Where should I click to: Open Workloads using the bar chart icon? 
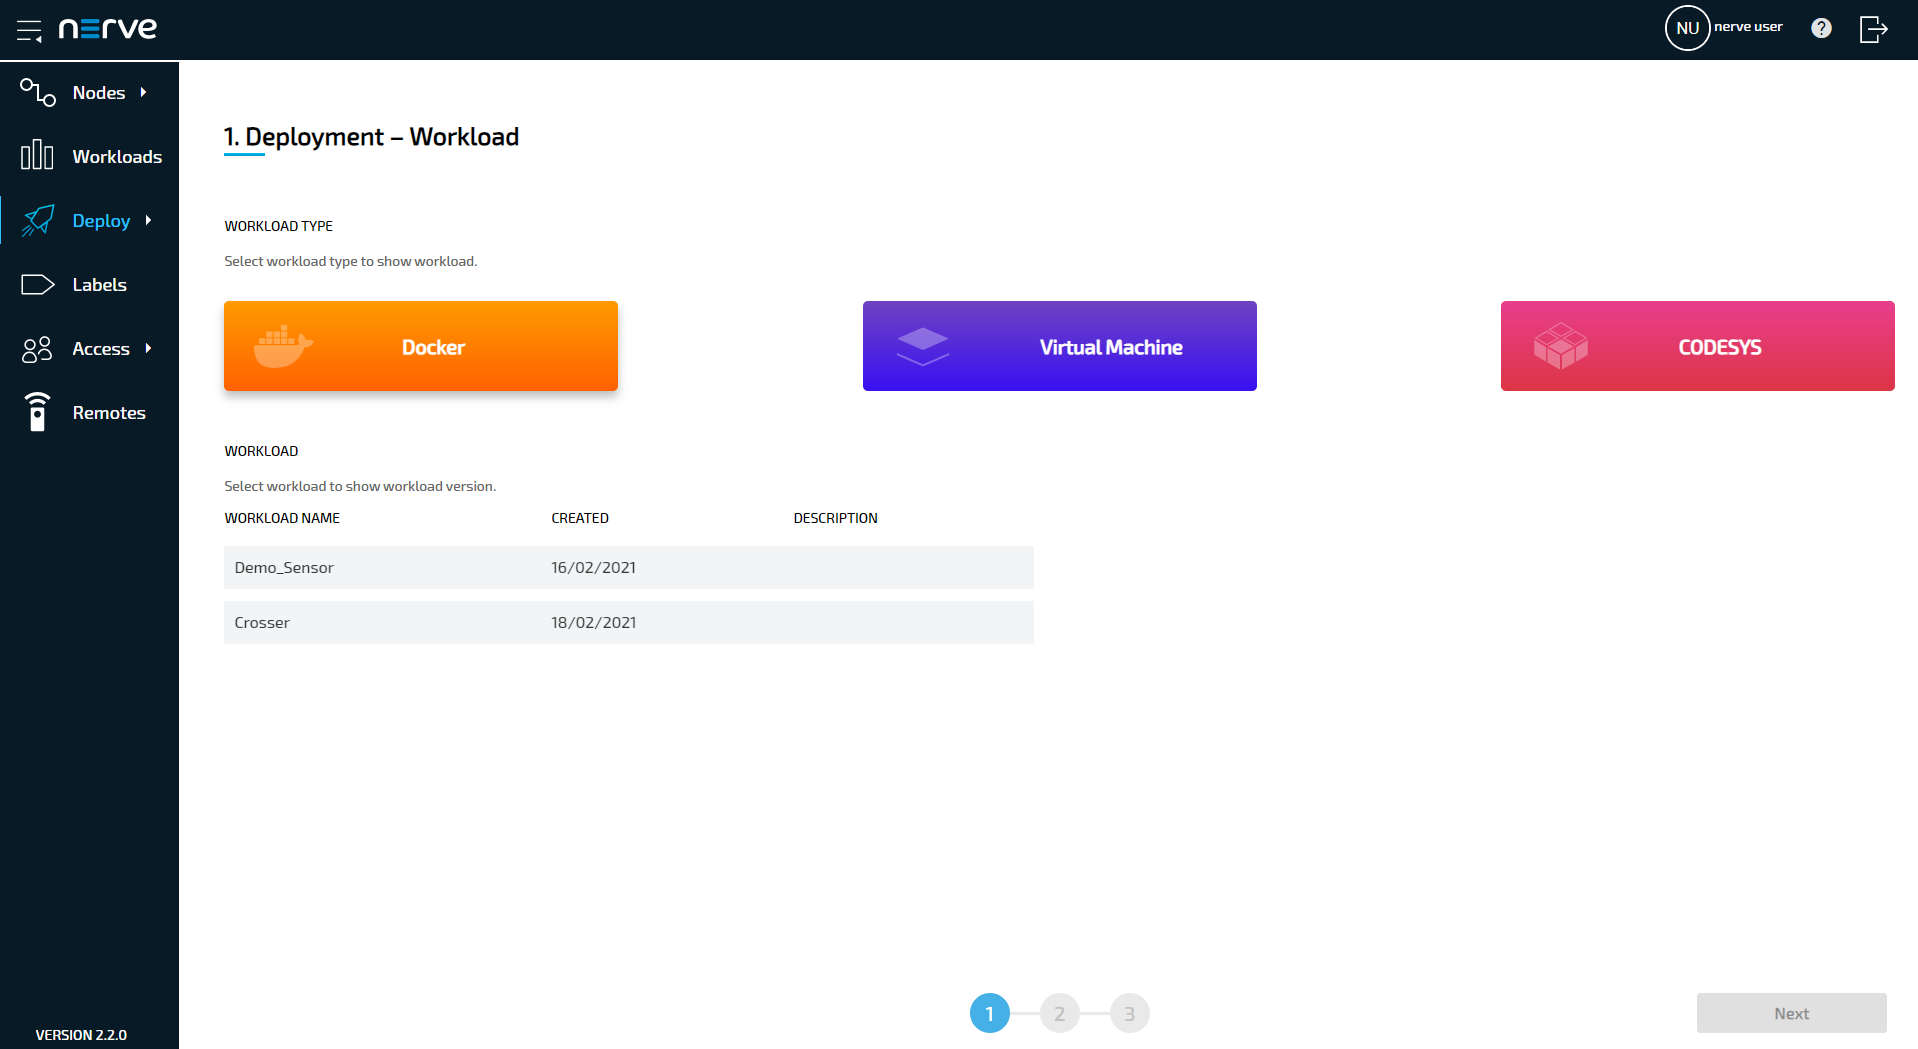[x=37, y=156]
